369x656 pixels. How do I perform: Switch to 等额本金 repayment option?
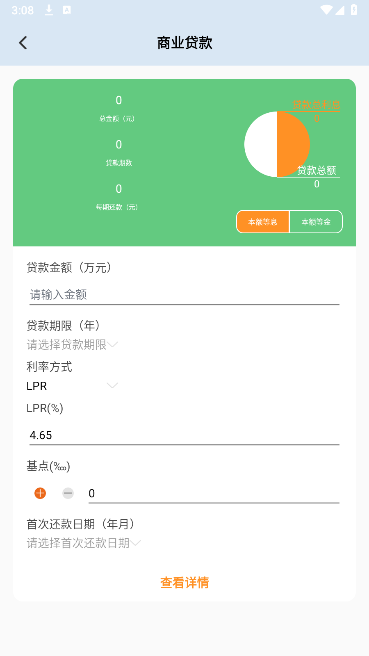click(316, 222)
